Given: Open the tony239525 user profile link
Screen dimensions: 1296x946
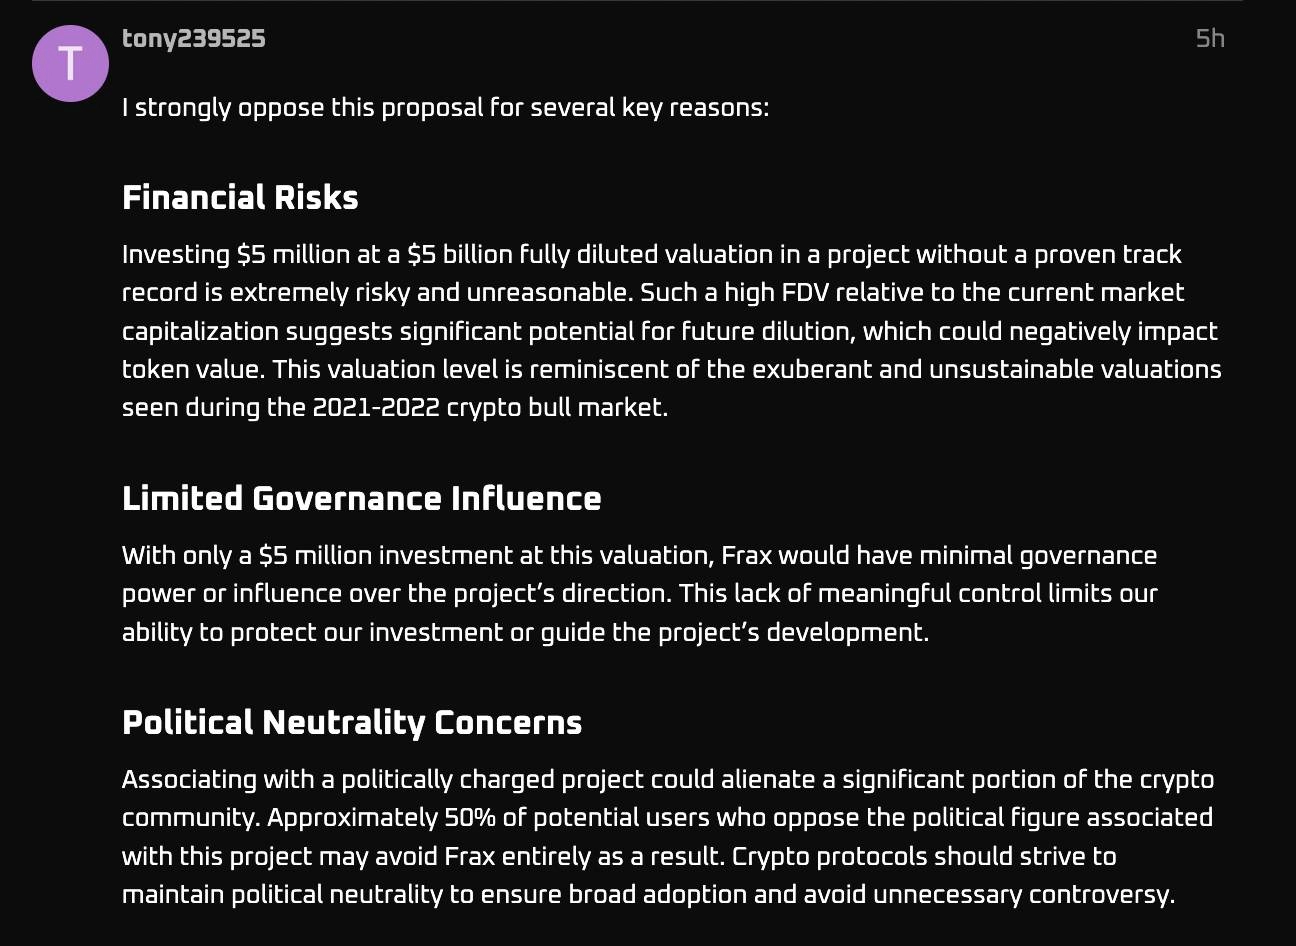Looking at the screenshot, I should (x=193, y=38).
